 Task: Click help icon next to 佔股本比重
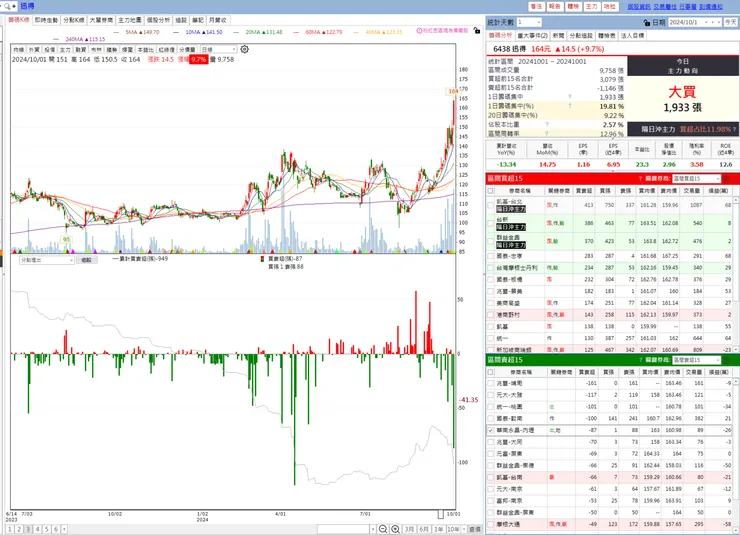[547, 125]
